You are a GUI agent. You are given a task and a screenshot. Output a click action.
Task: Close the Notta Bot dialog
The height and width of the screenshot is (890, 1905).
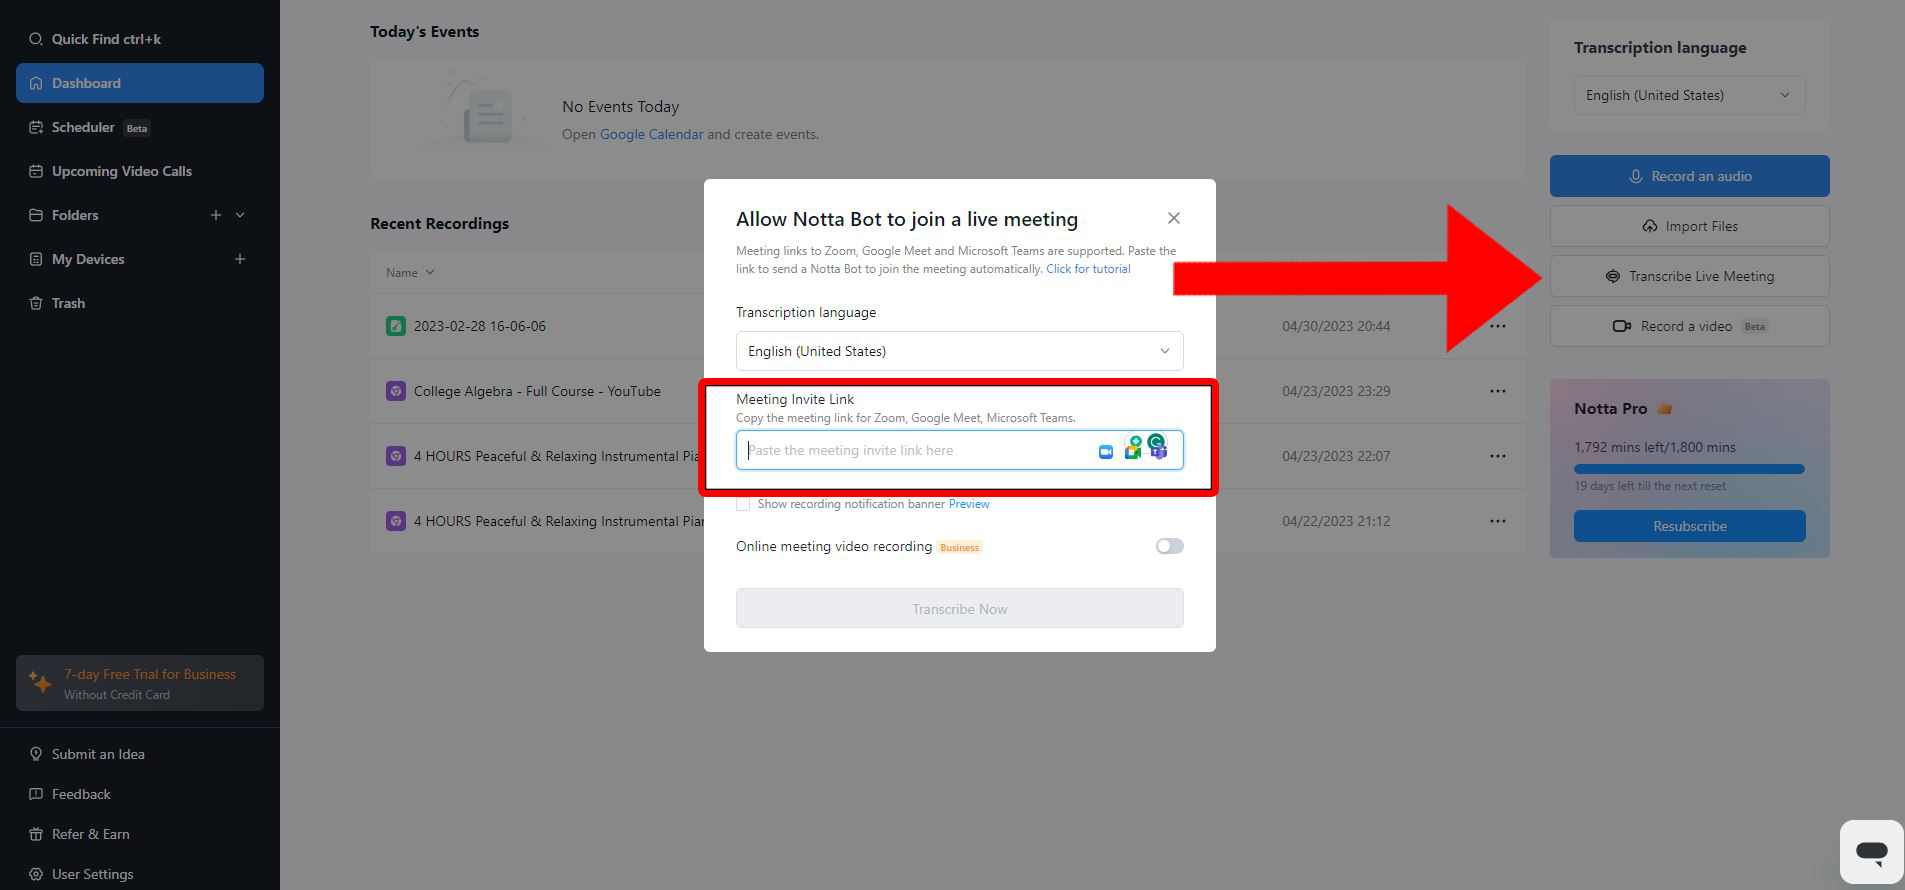tap(1174, 218)
